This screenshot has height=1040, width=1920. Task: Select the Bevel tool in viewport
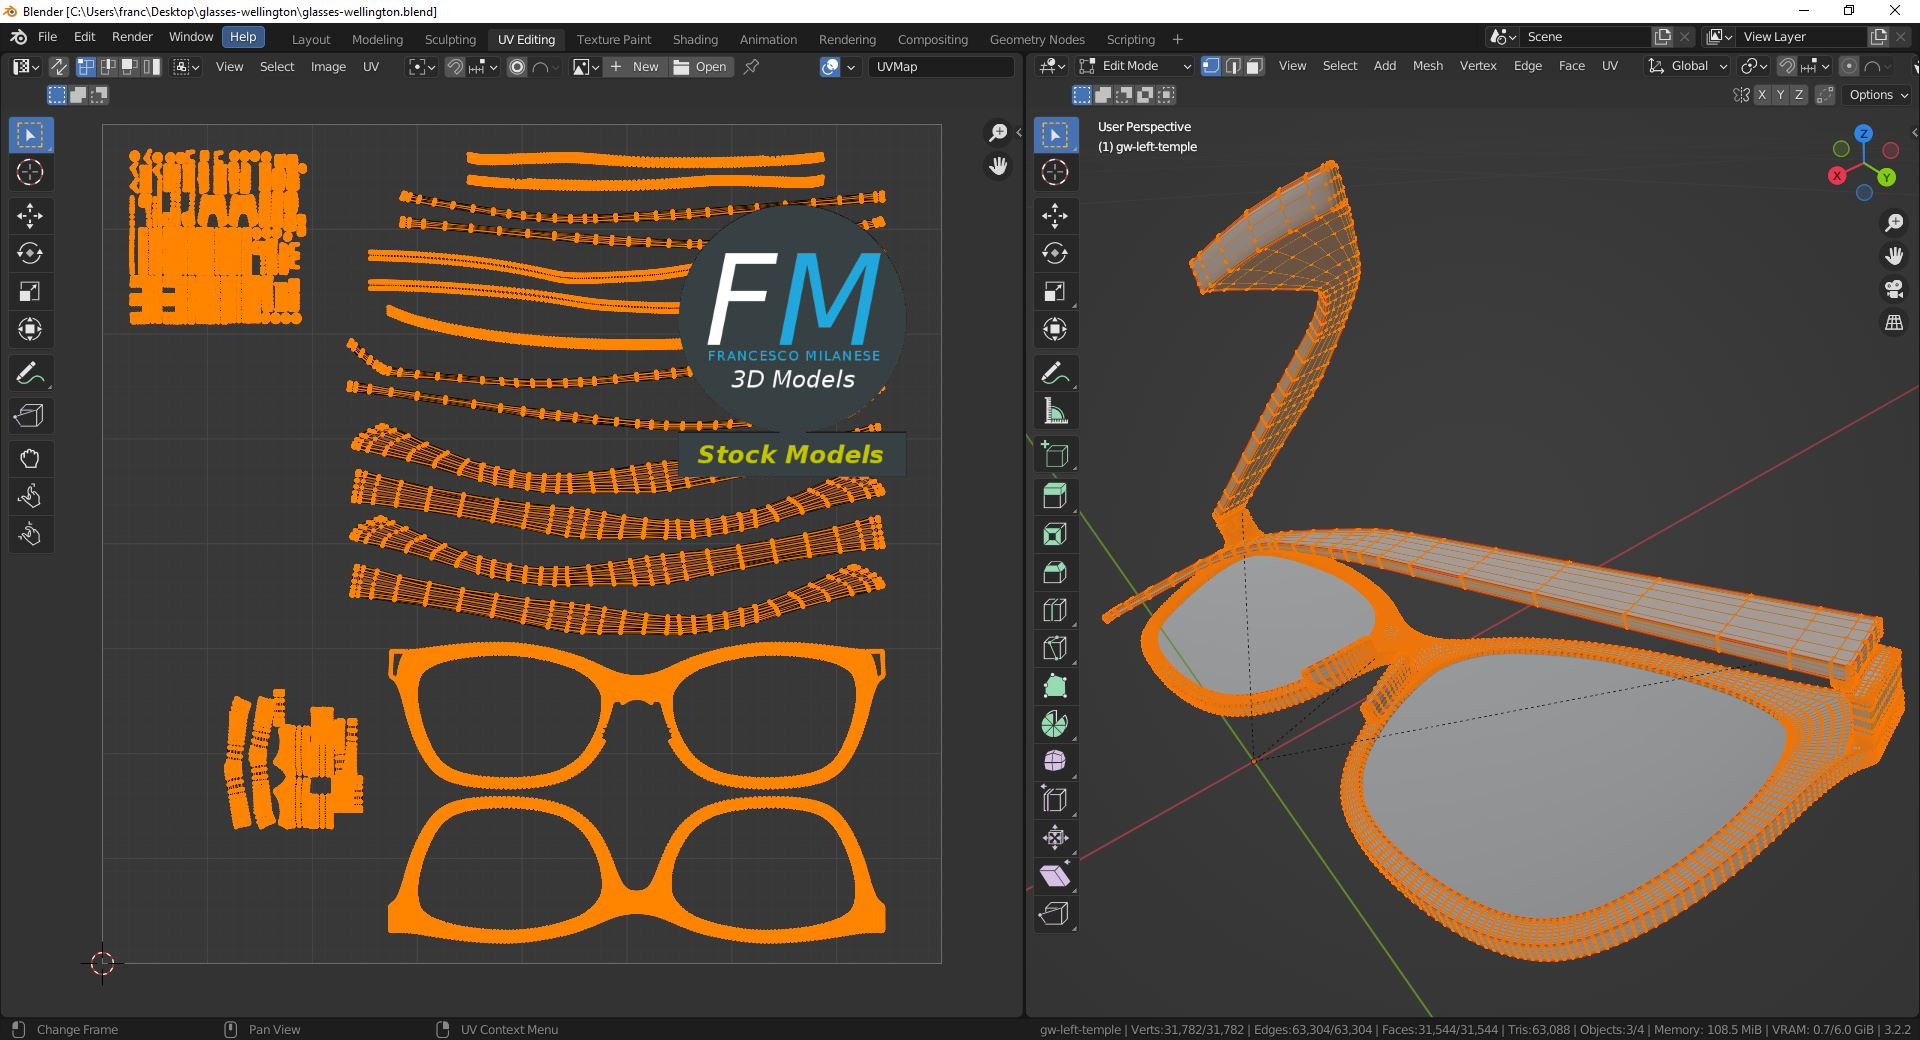pyautogui.click(x=1054, y=572)
